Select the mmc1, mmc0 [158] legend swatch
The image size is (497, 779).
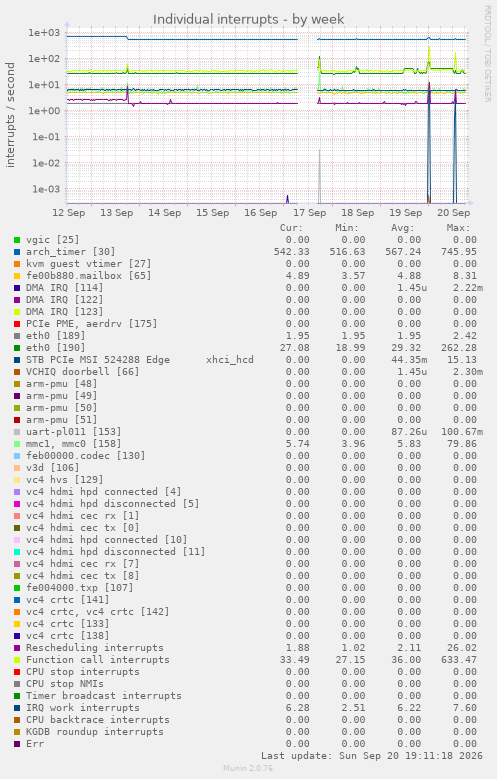point(17,444)
